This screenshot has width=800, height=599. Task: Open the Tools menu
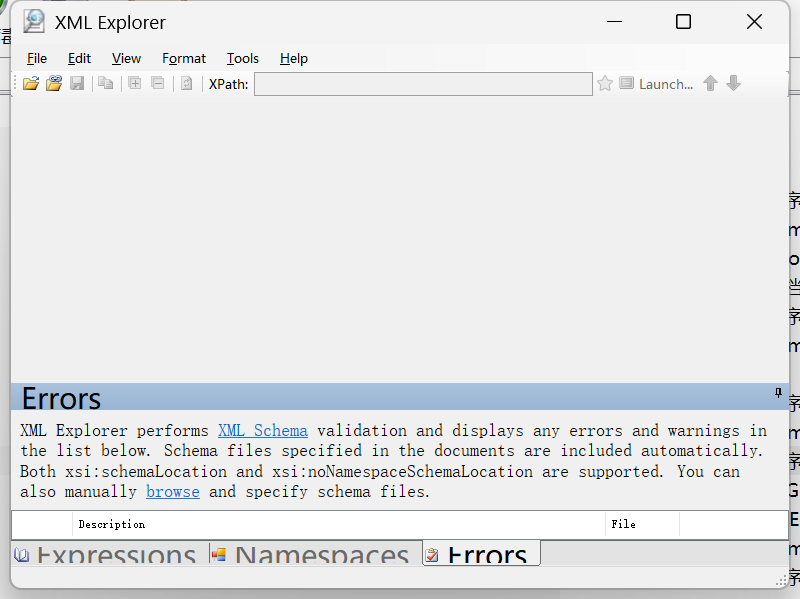(242, 58)
